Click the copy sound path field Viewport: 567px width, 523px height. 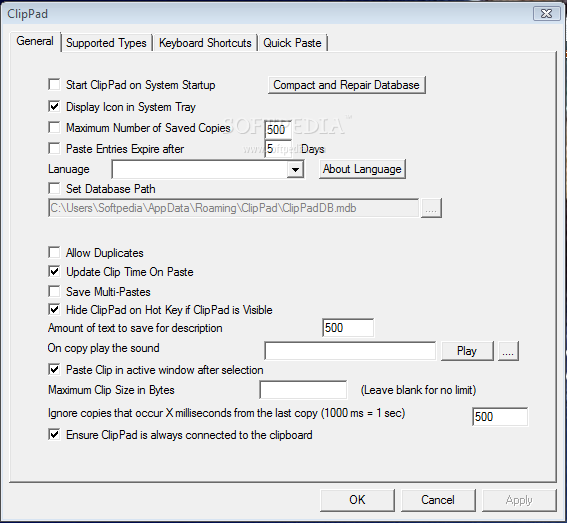350,351
